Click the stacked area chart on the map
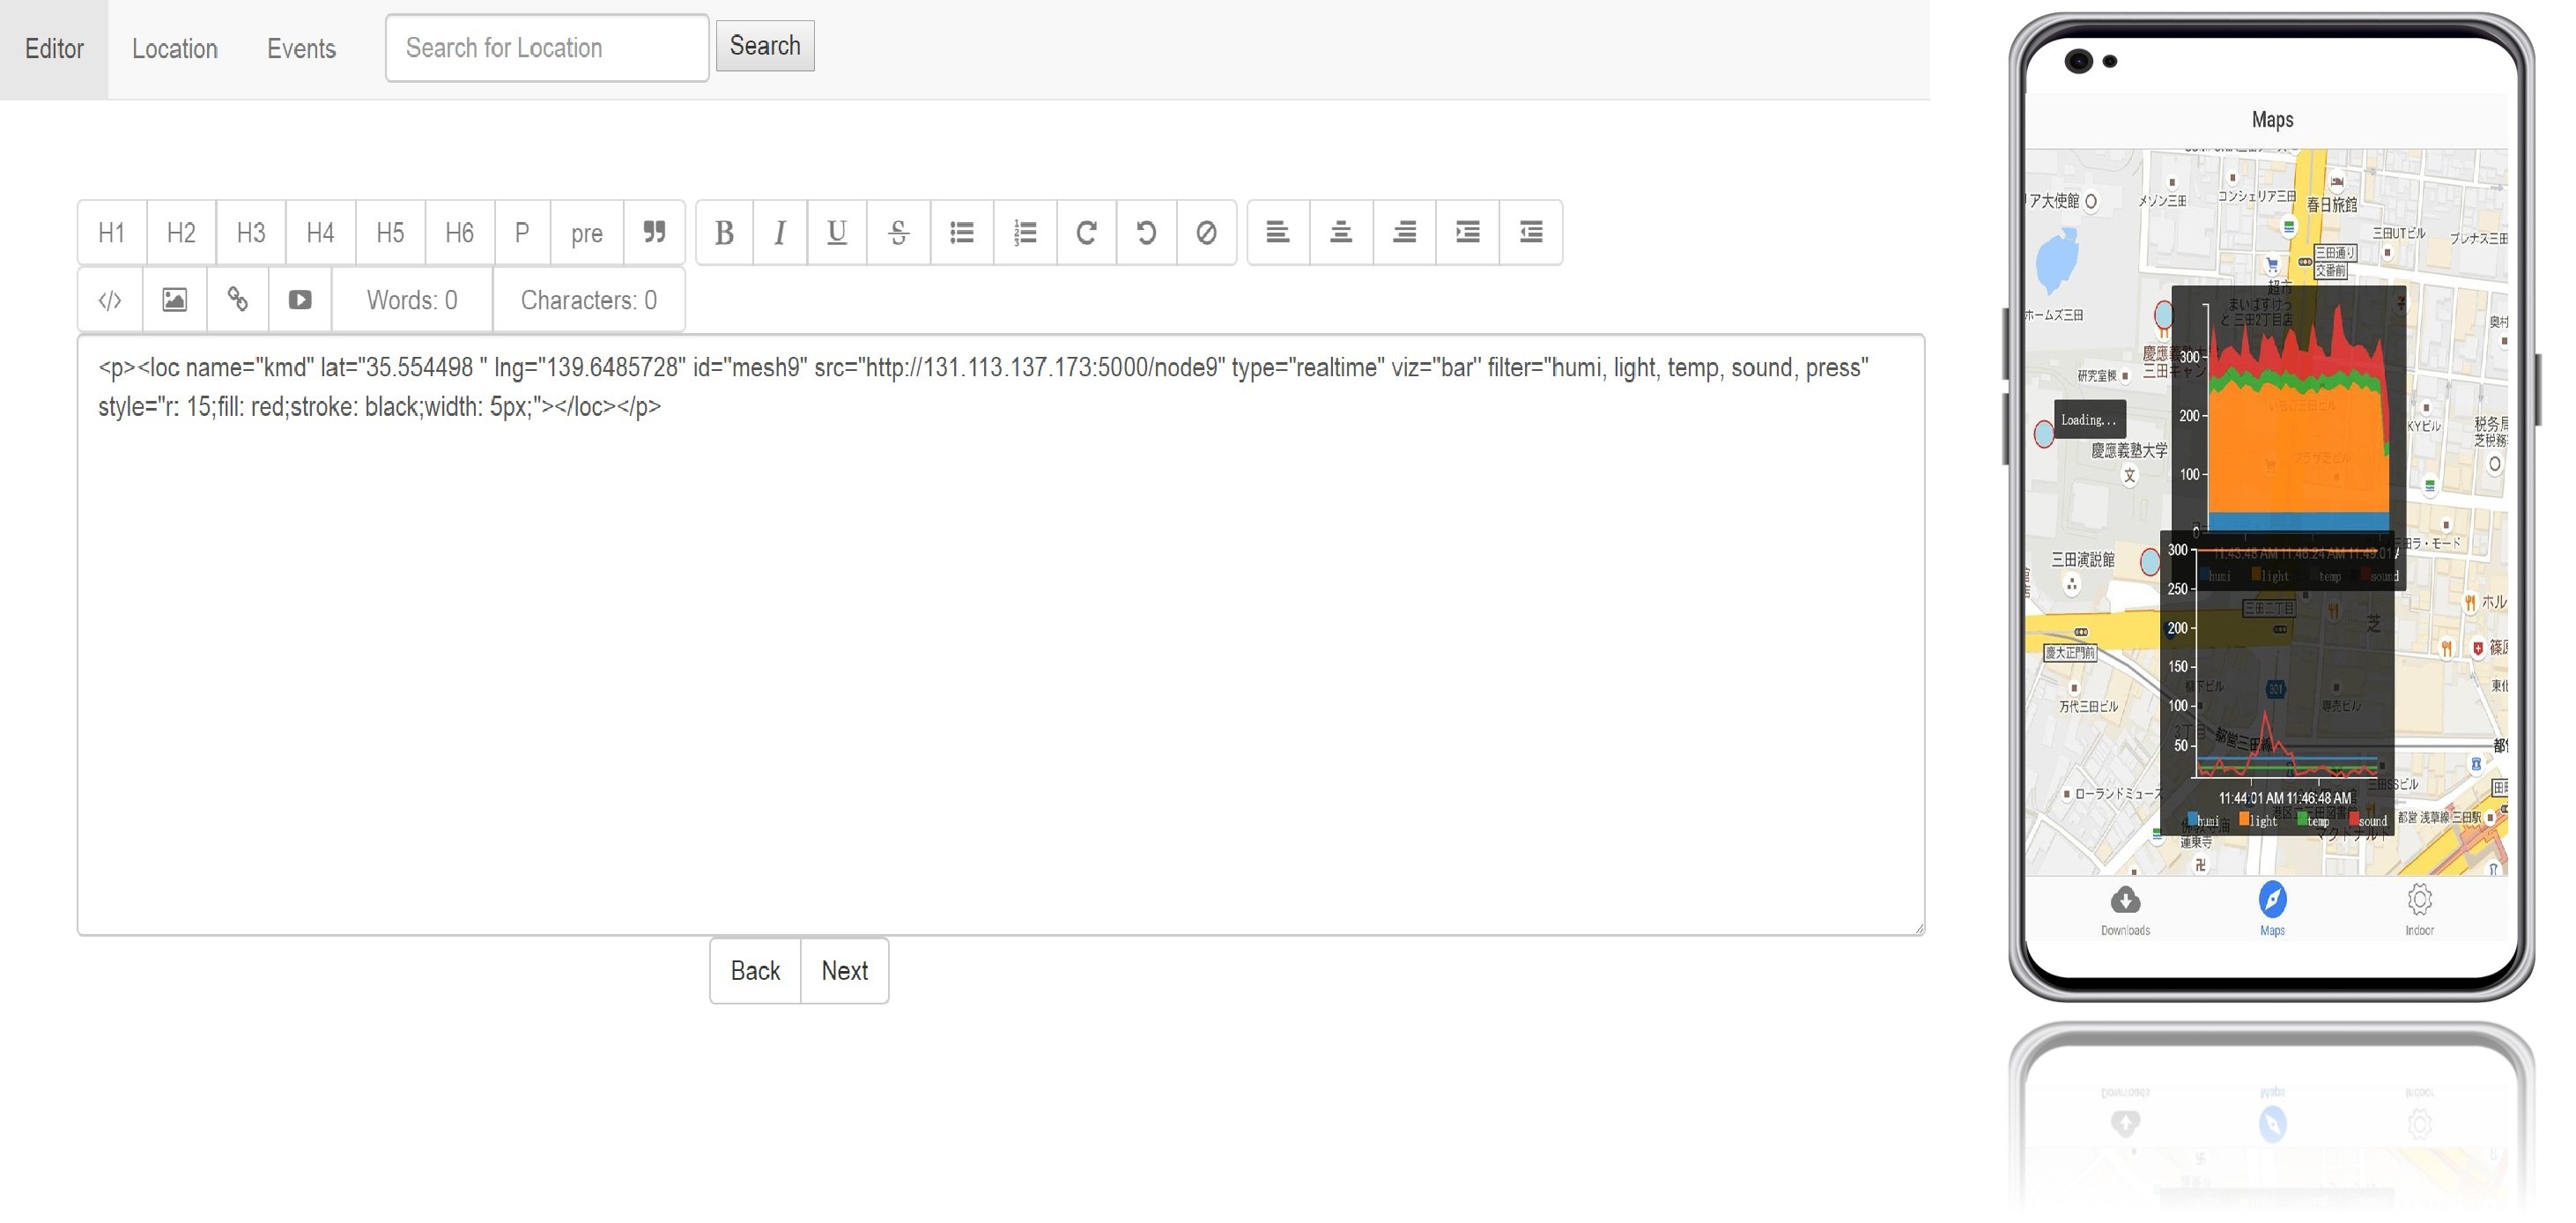2576x1223 pixels. 2289,438
